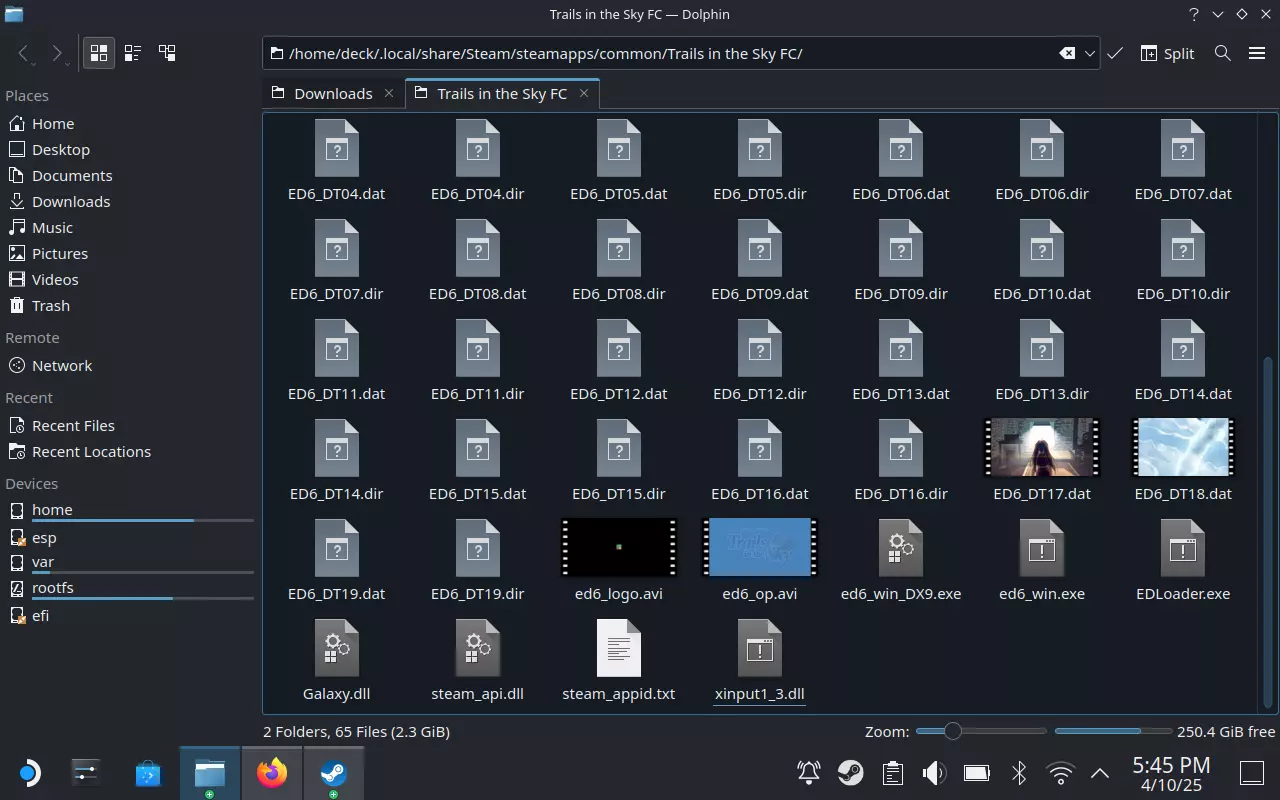This screenshot has width=1280, height=800.
Task: Open Wi-Fi networks in tray
Action: [1060, 772]
